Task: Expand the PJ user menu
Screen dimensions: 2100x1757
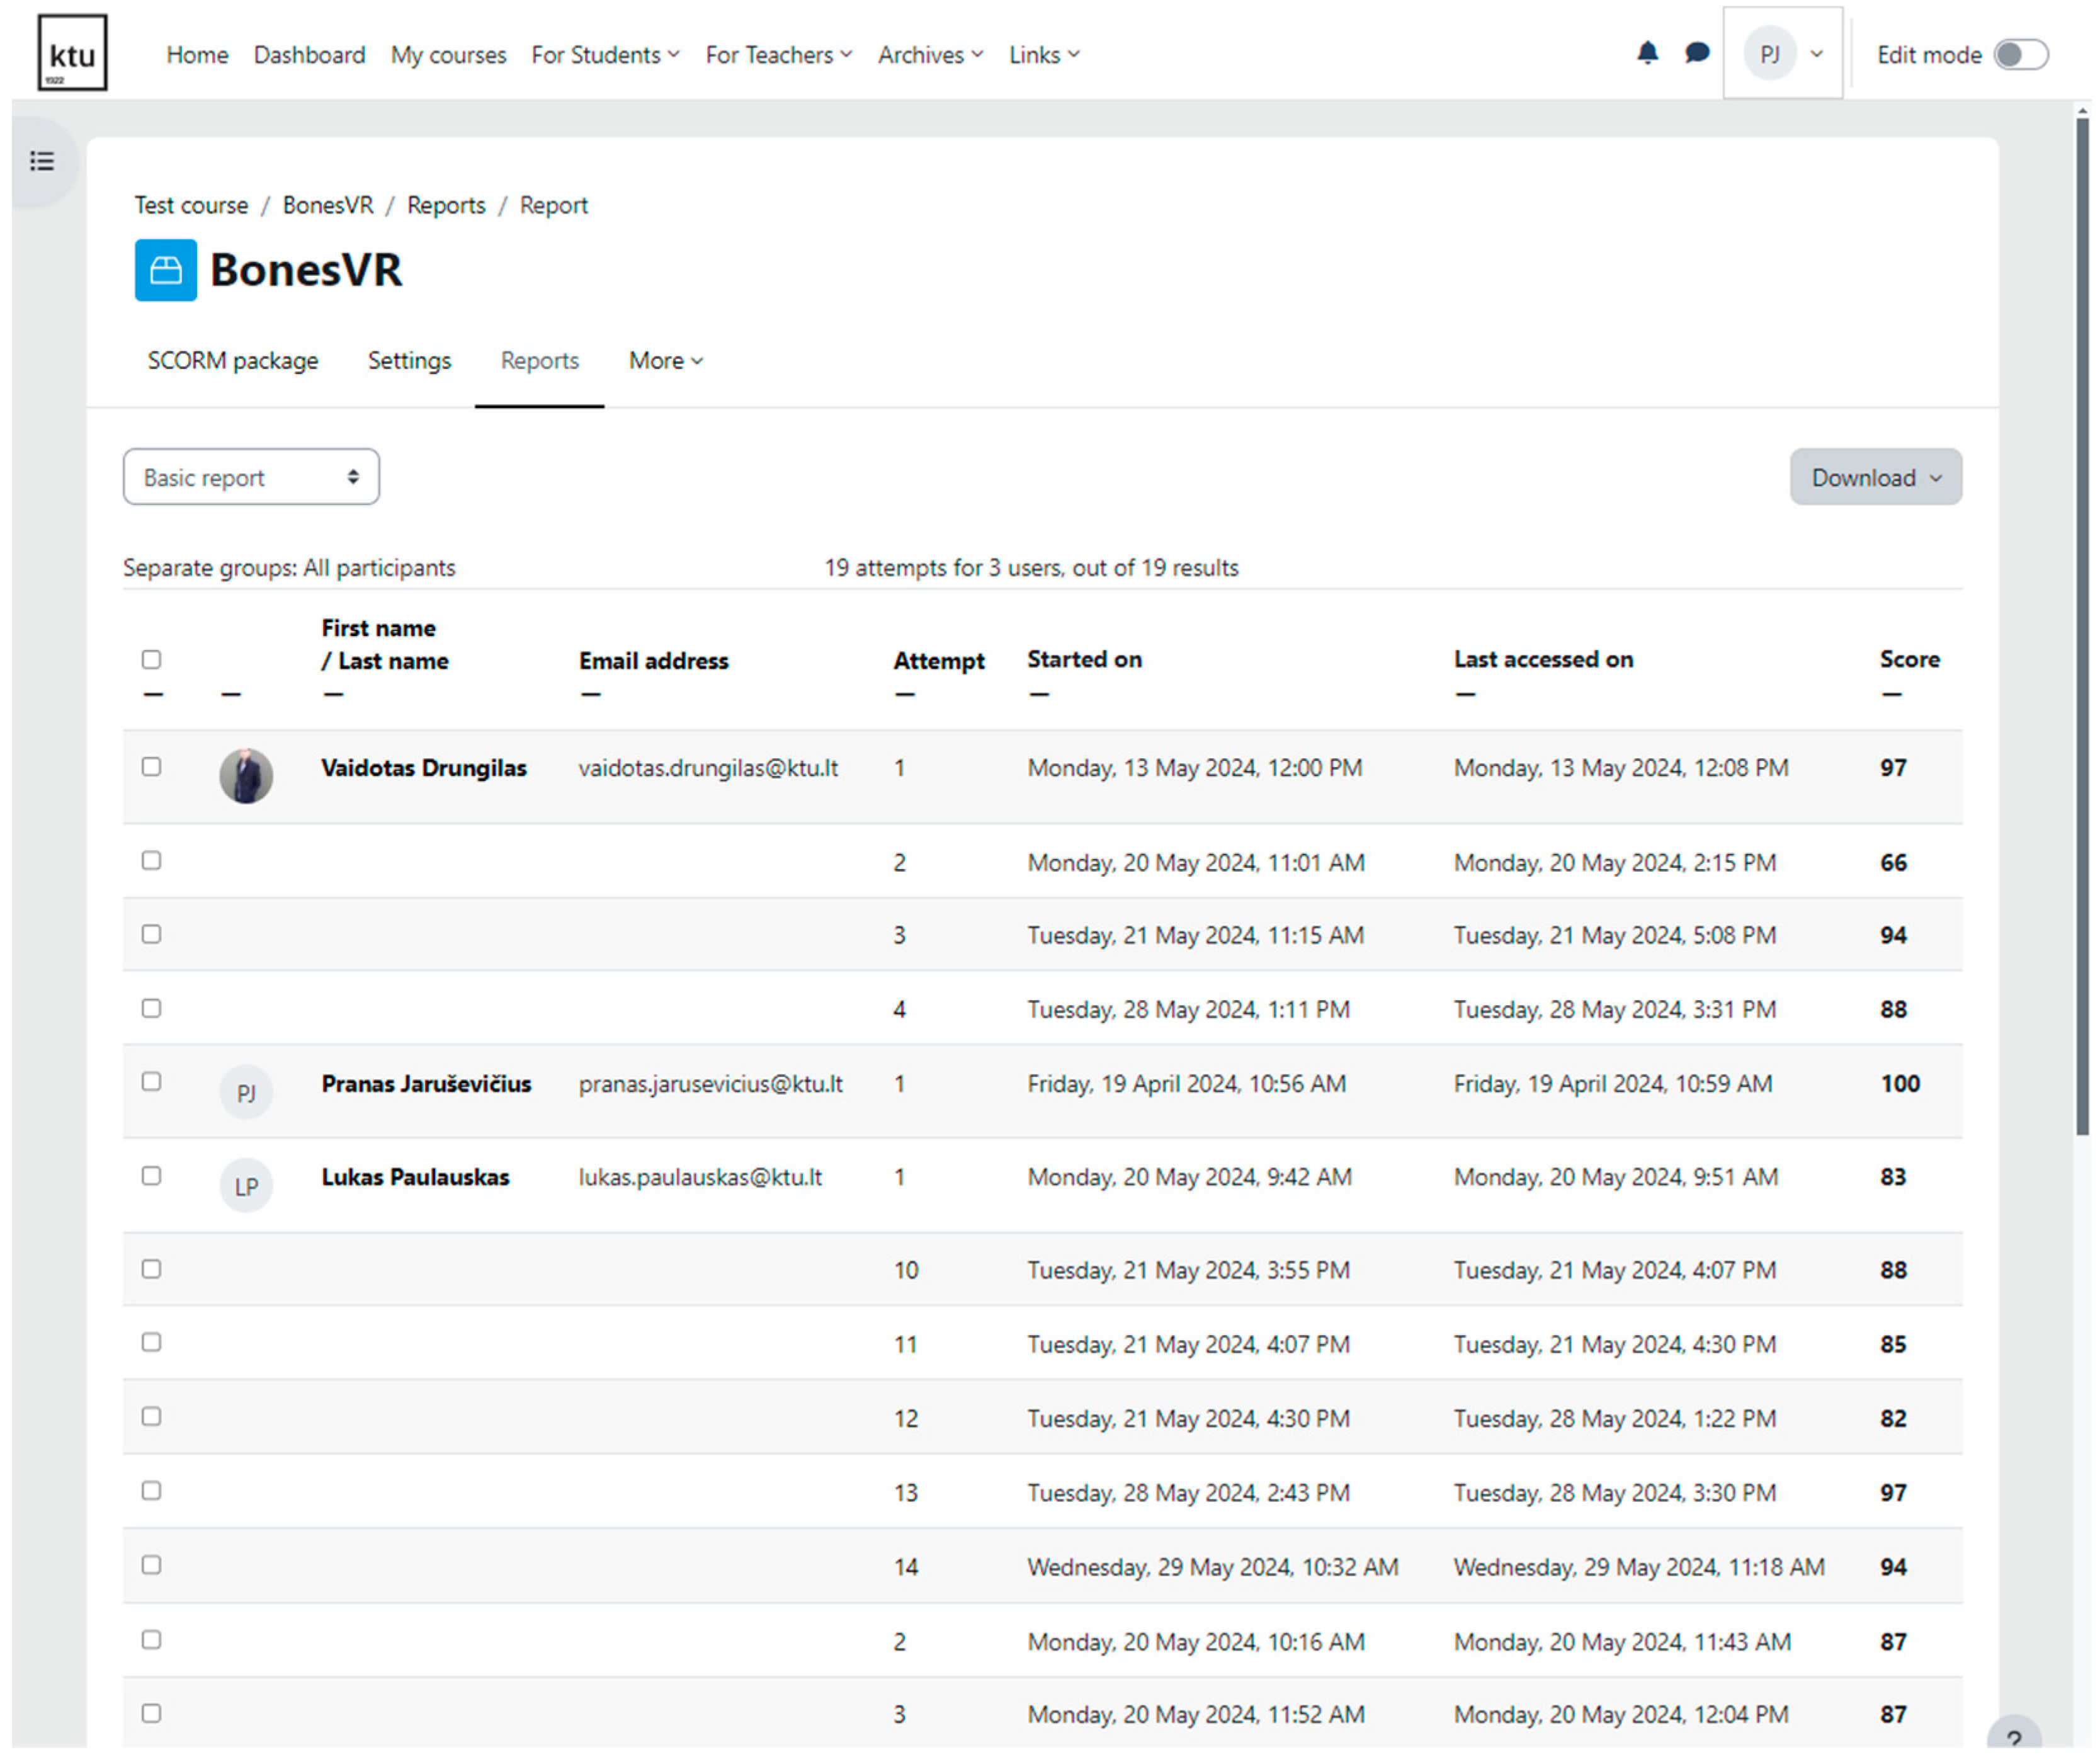Action: 1783,54
